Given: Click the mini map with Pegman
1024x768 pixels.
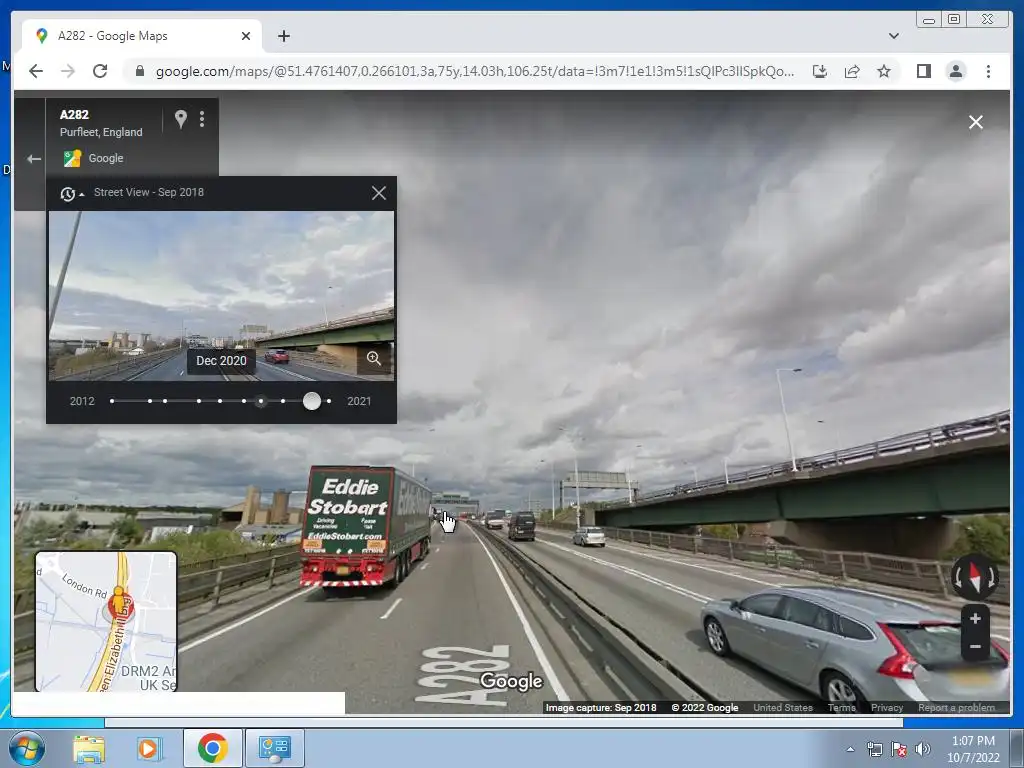Looking at the screenshot, I should tap(106, 621).
